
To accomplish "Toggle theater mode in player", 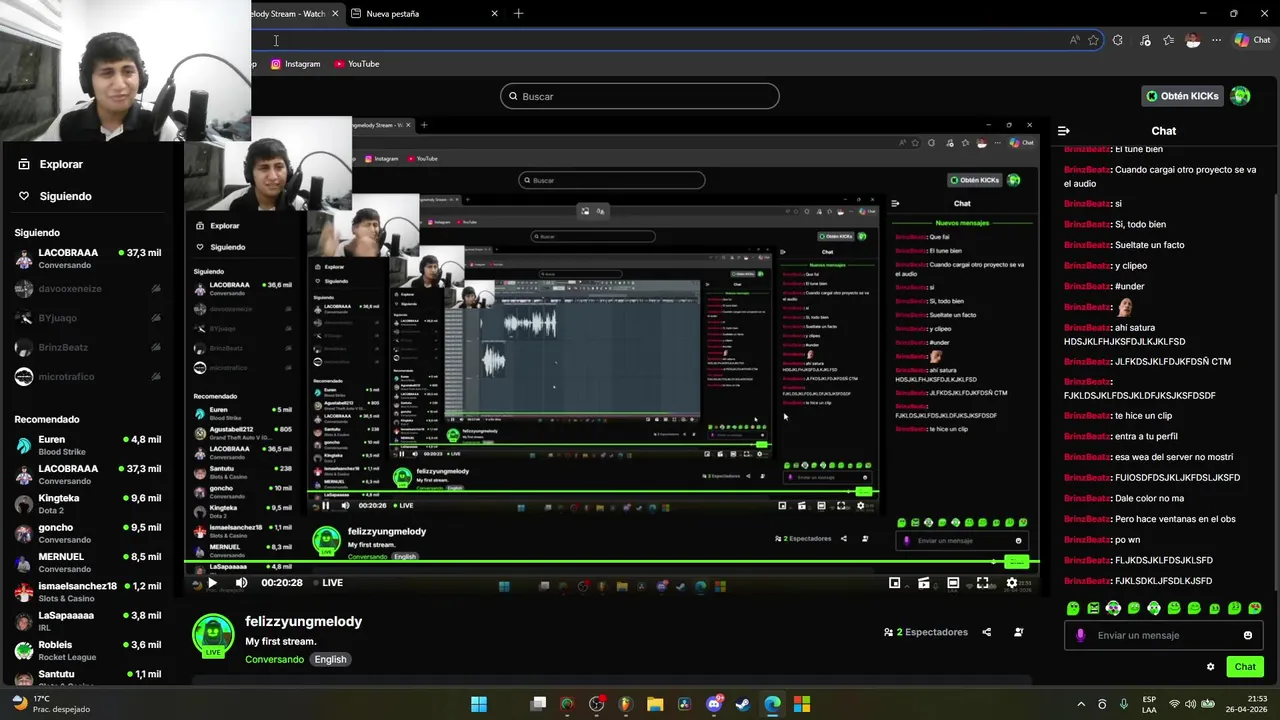I will pos(953,583).
